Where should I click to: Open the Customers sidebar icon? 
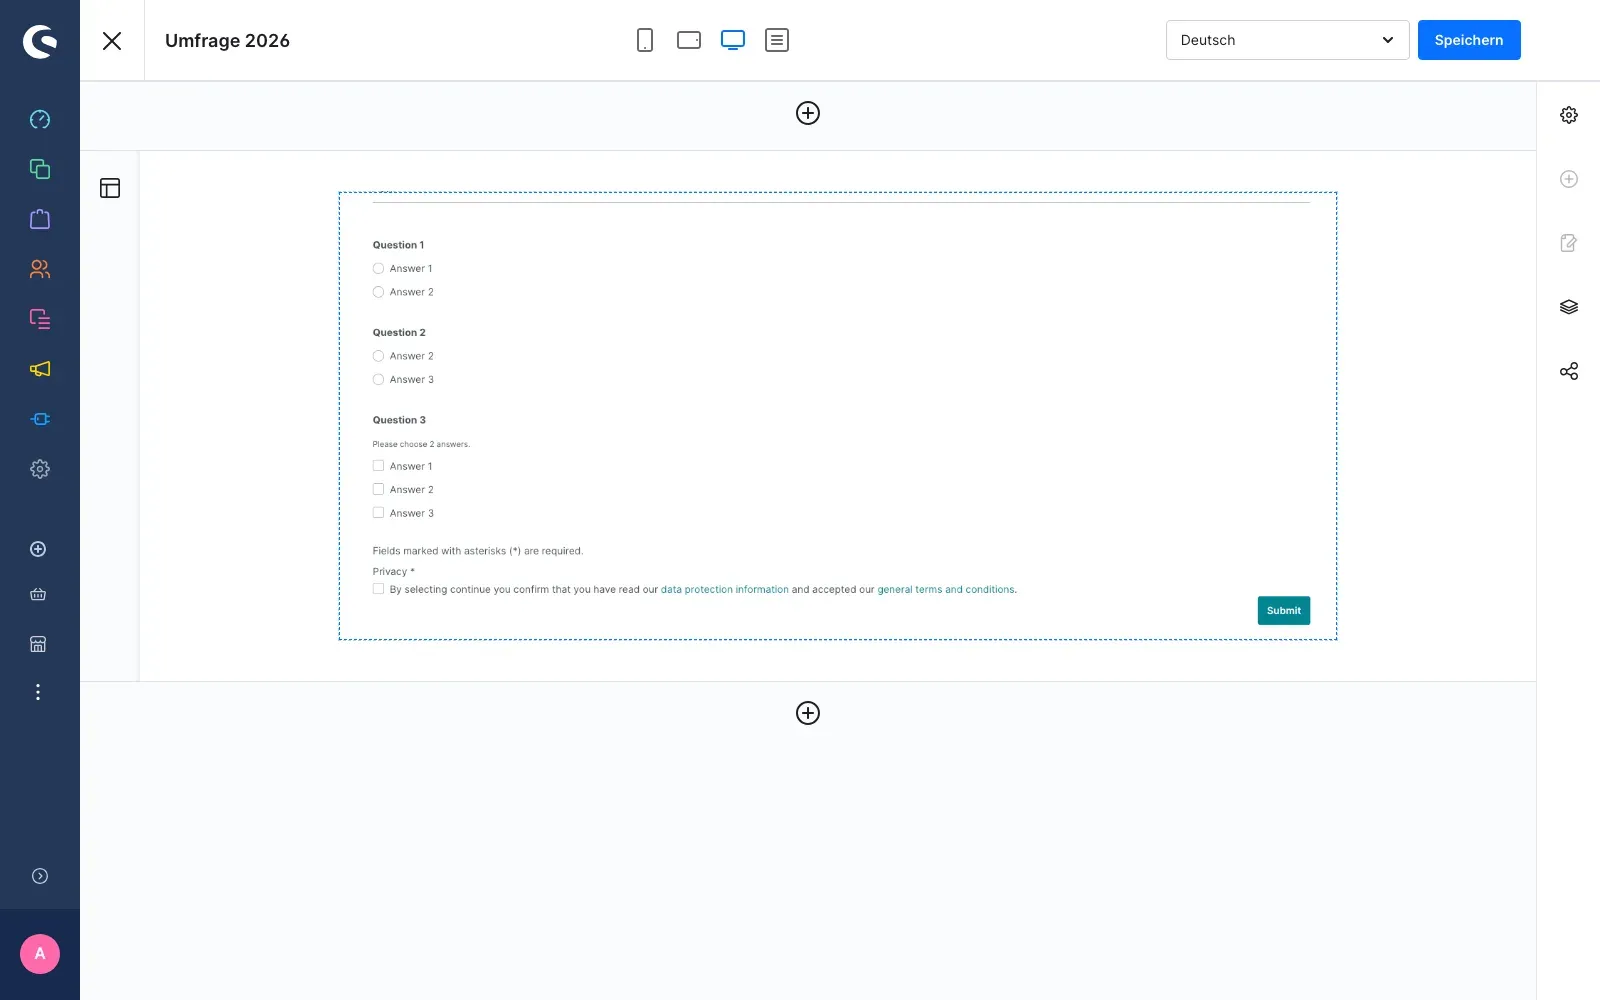coord(40,269)
